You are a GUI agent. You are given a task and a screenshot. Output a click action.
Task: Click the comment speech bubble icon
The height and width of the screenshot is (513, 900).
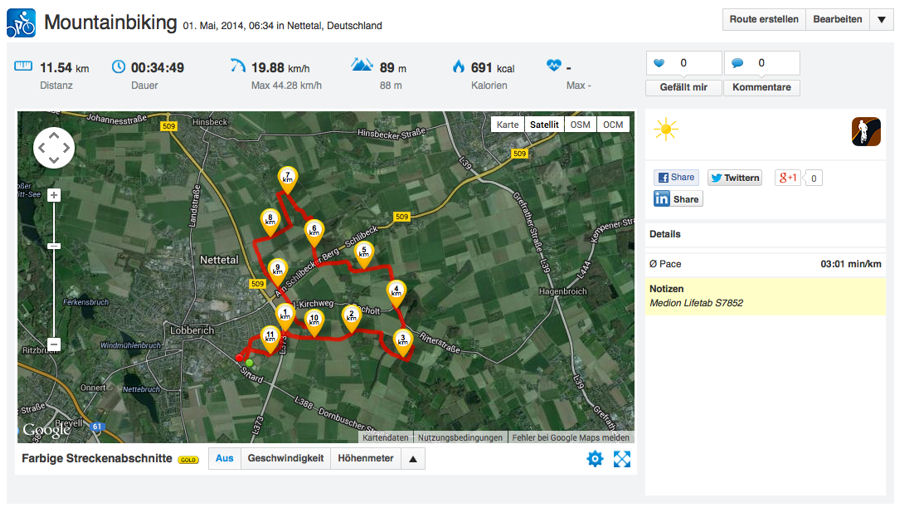[738, 63]
